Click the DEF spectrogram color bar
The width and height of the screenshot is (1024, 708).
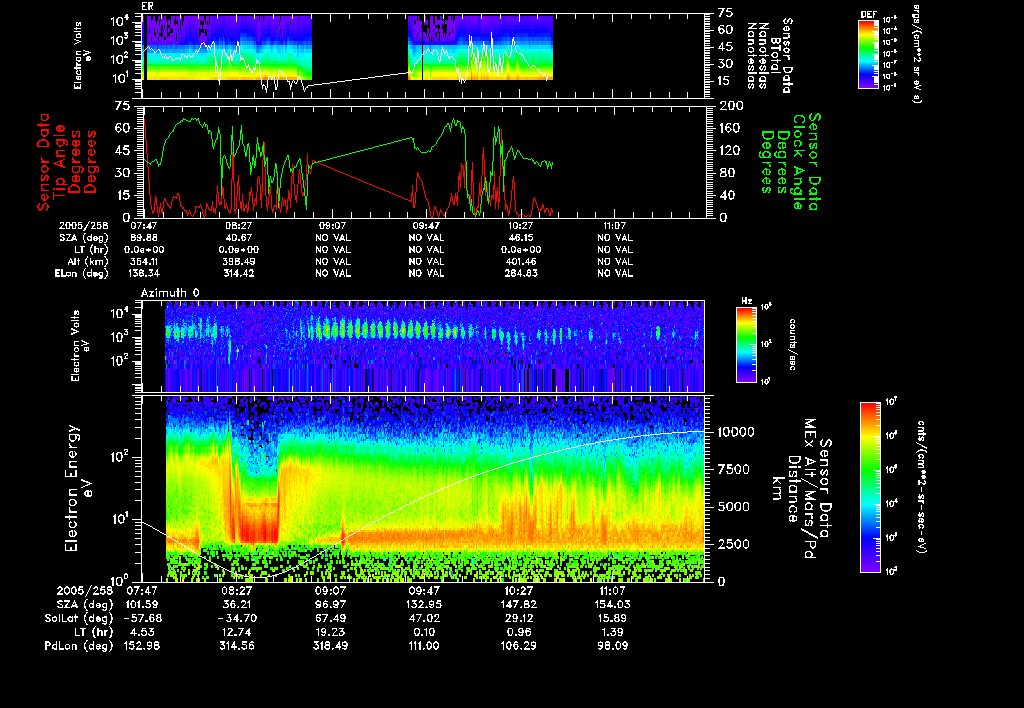click(868, 54)
